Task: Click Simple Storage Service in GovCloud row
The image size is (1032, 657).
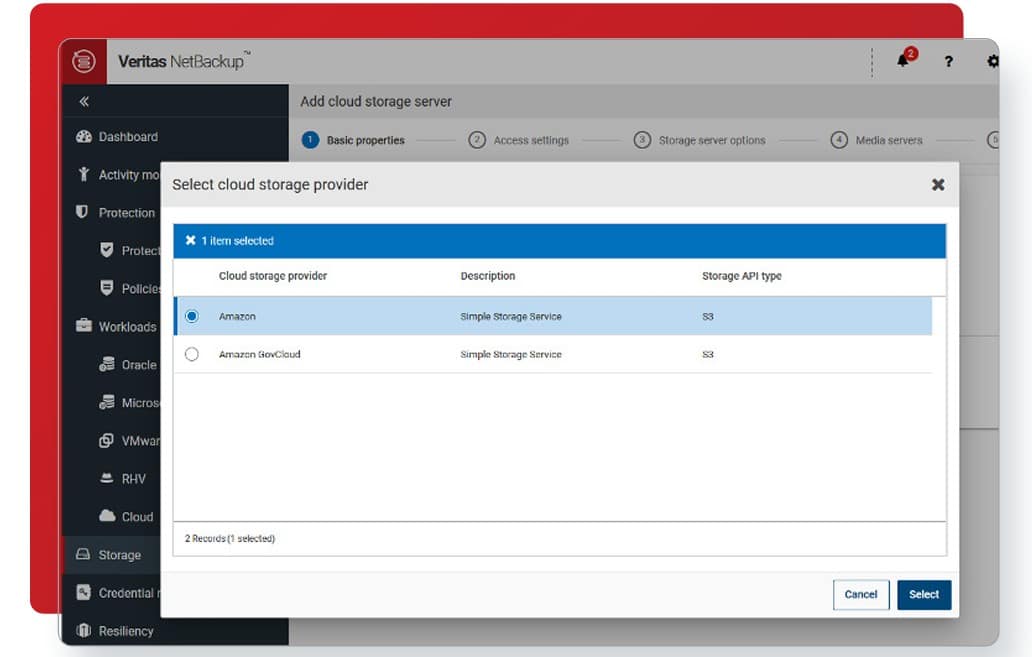Action: [511, 354]
